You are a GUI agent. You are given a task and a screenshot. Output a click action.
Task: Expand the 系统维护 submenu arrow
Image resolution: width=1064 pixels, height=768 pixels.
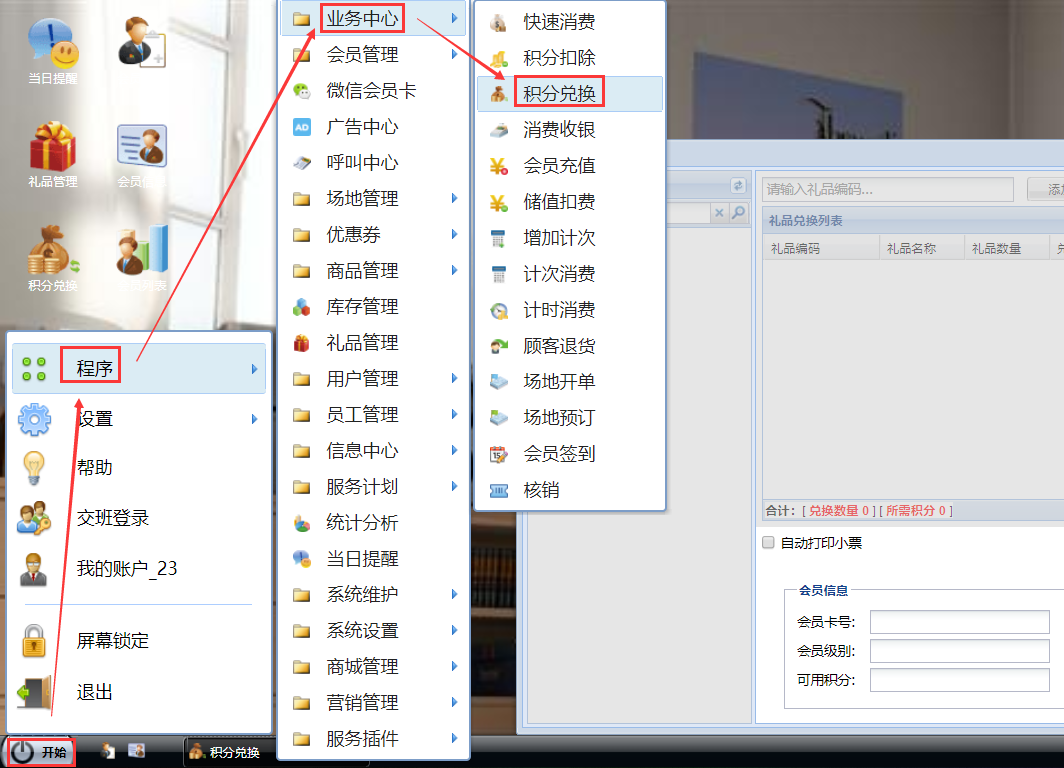[x=454, y=595]
